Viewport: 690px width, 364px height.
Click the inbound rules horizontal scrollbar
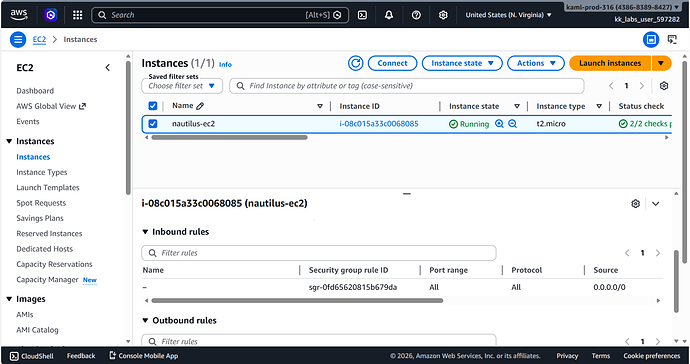tap(297, 301)
